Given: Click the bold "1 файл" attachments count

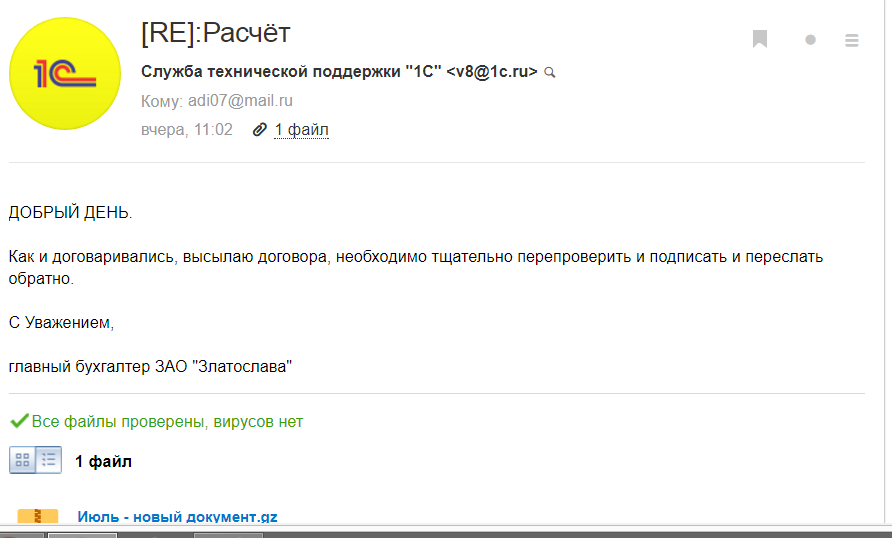Looking at the screenshot, I should tap(103, 461).
